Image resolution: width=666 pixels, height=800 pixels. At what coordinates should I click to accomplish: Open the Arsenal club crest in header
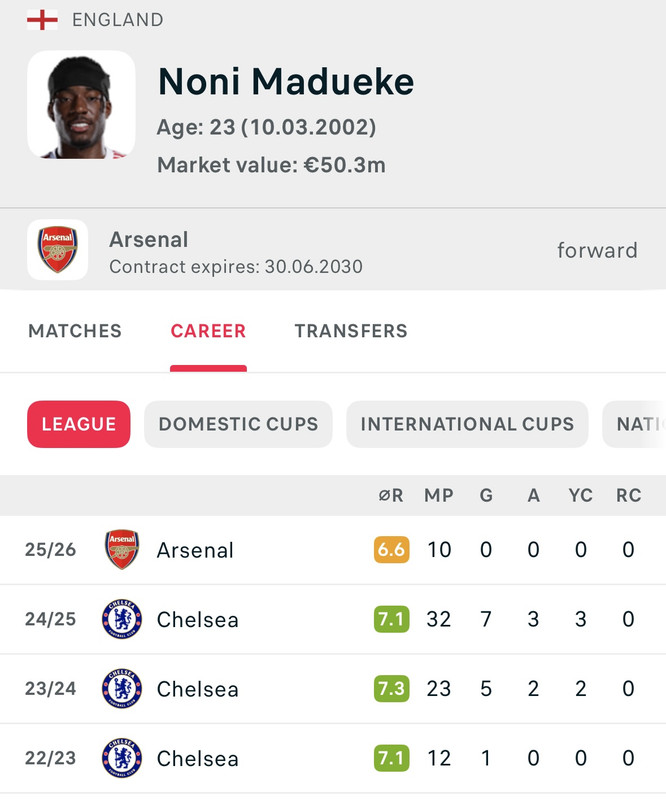(57, 250)
